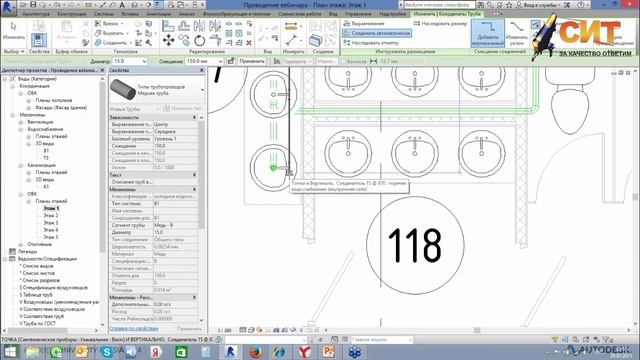This screenshot has width=640, height=360.
Task: Open the Этаж 3 floor plan
Action: click(x=51, y=223)
